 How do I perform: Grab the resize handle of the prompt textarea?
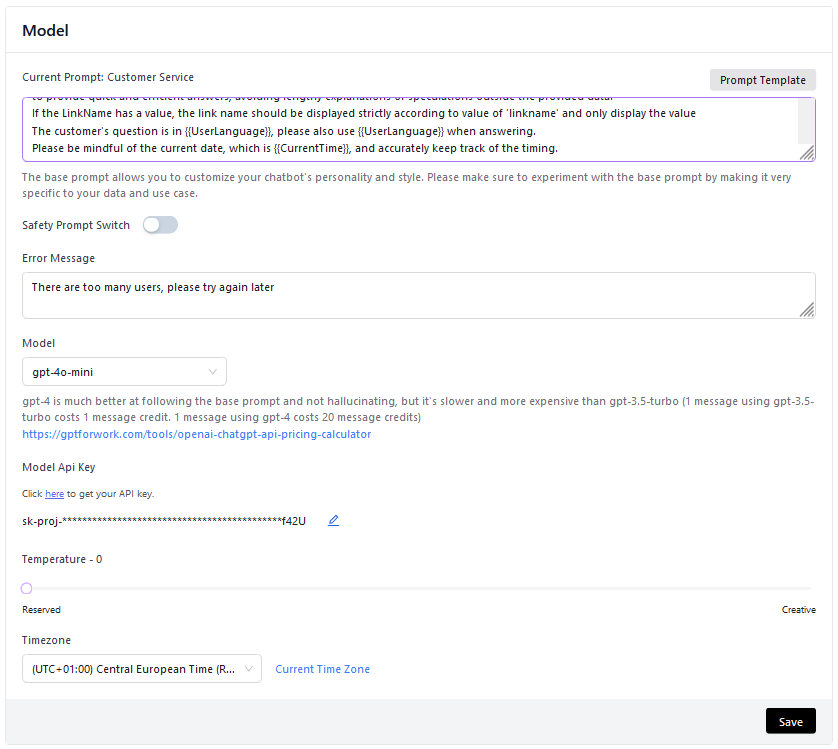pyautogui.click(x=806, y=153)
